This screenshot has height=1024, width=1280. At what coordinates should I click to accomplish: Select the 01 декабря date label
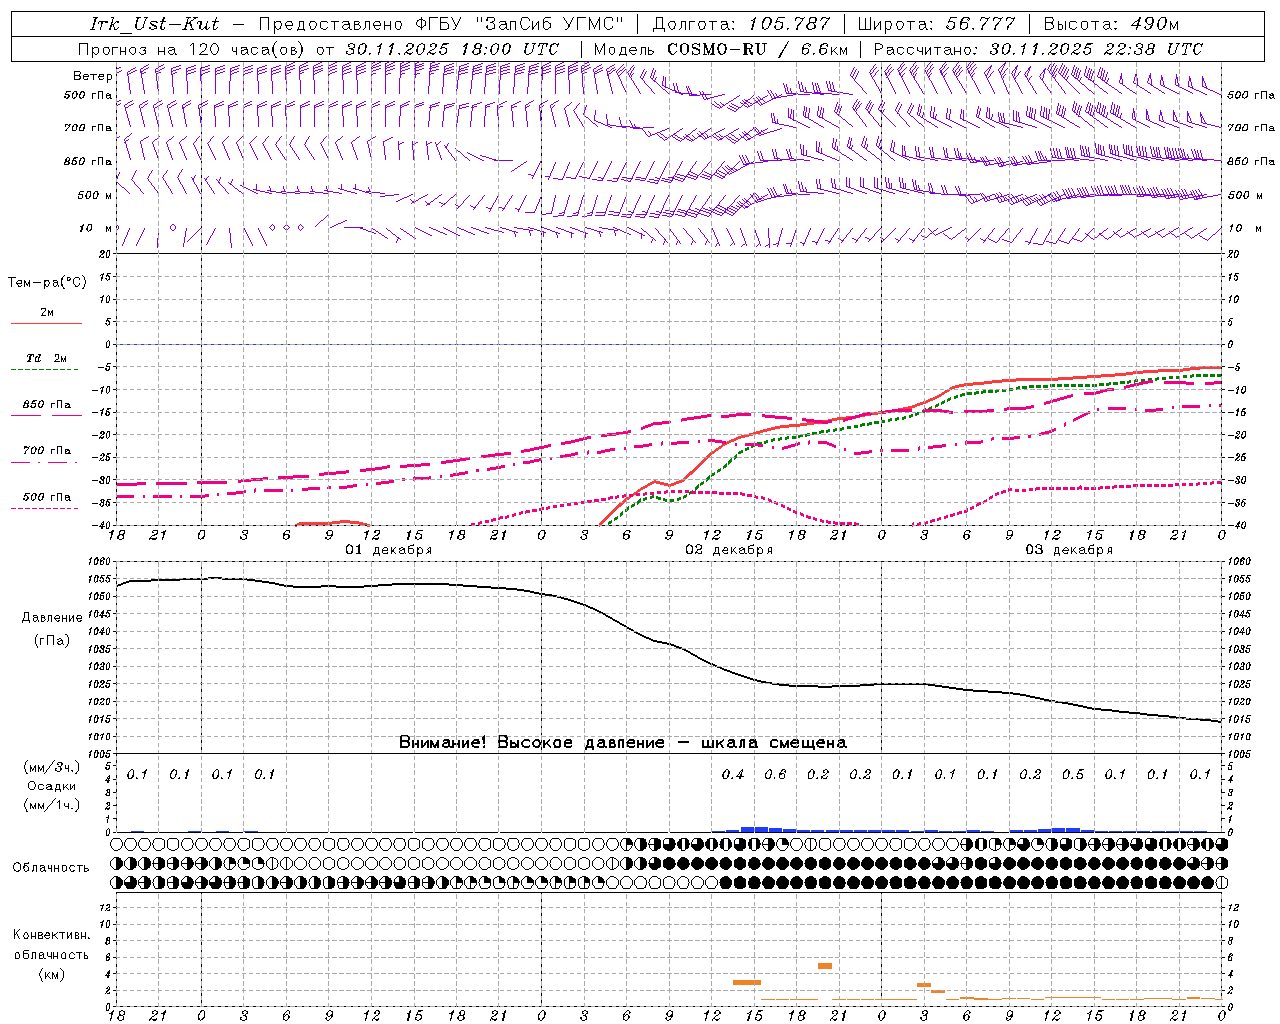[389, 550]
